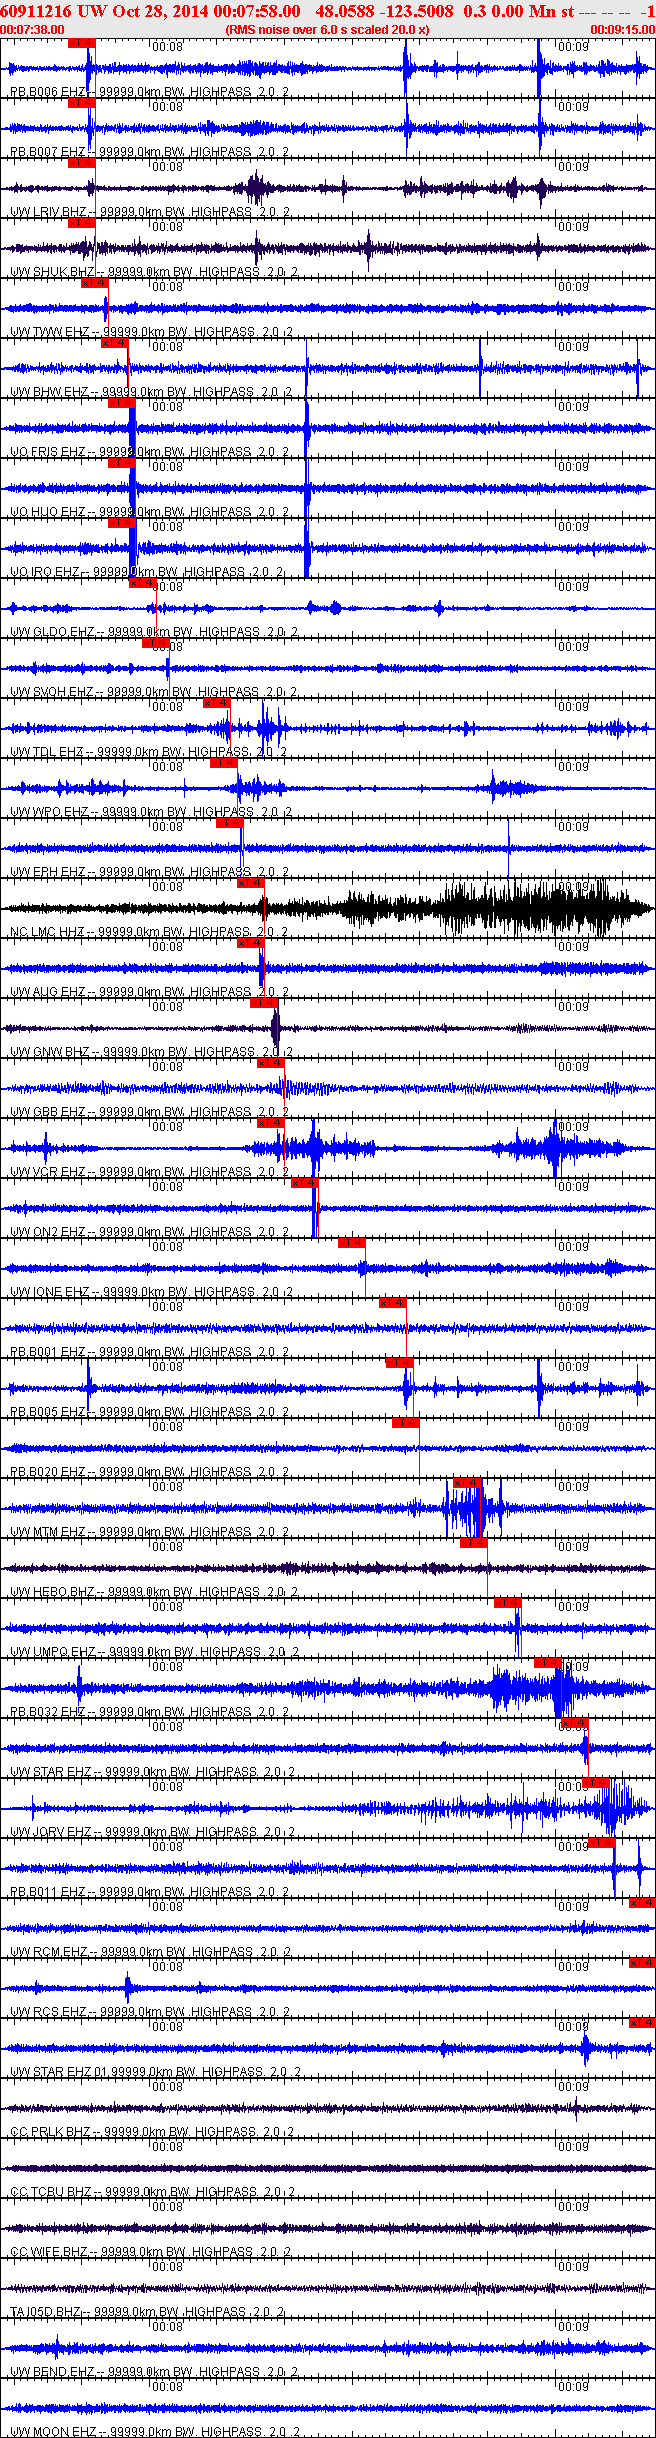Viewport: 656px width, 2438px height.
Task: Click the end time '00:09:15.00' label
Action: (x=623, y=30)
